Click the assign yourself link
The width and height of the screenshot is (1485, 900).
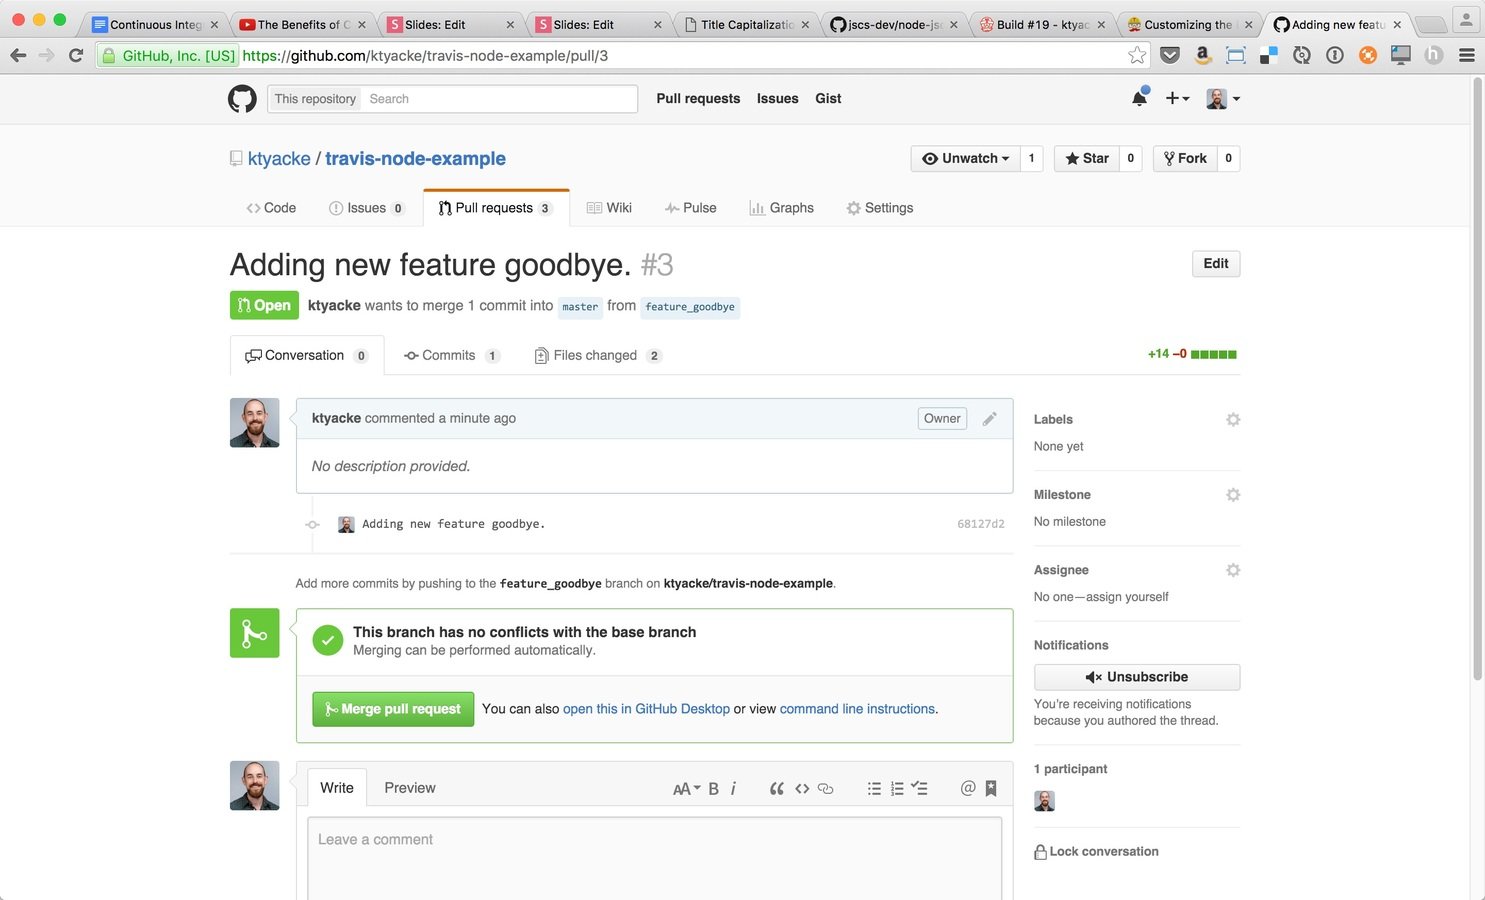(1126, 597)
